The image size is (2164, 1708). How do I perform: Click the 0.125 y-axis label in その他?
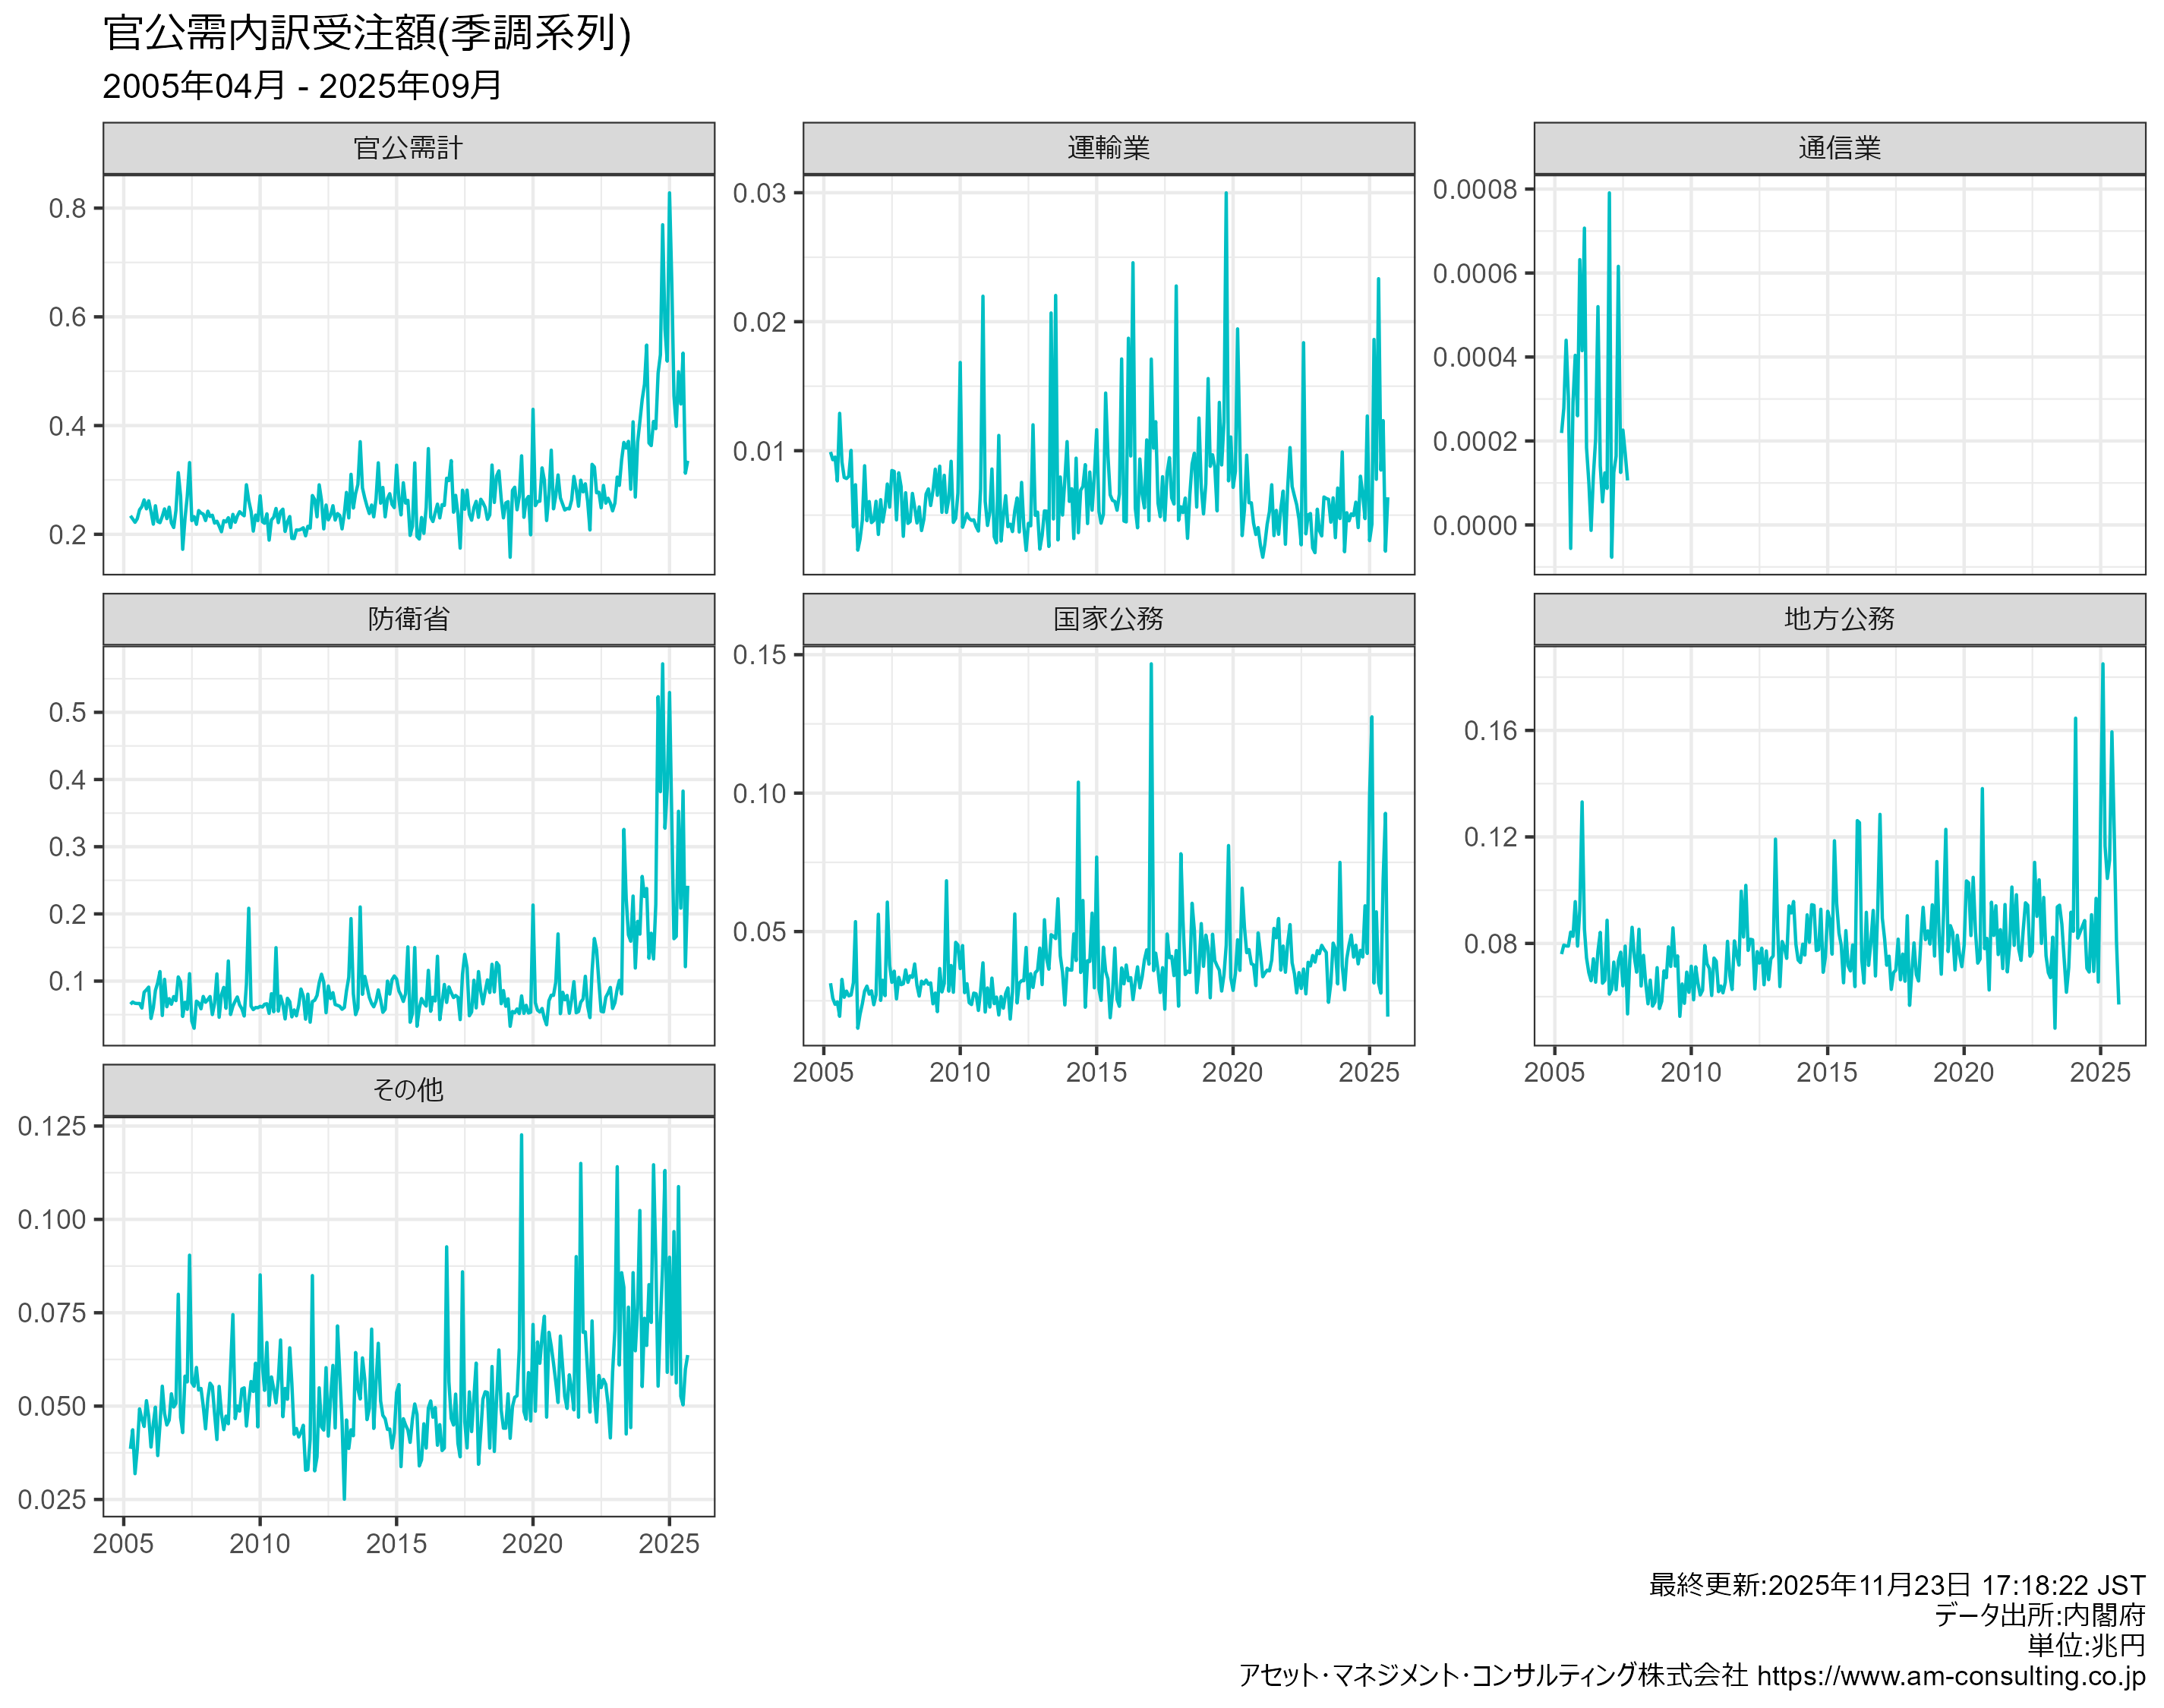[x=52, y=1126]
